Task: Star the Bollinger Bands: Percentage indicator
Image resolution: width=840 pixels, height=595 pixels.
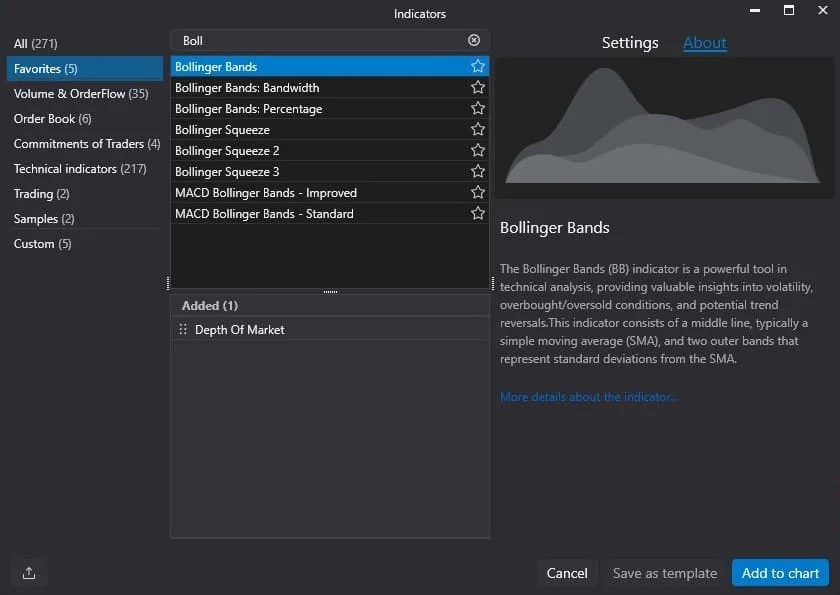Action: point(477,108)
